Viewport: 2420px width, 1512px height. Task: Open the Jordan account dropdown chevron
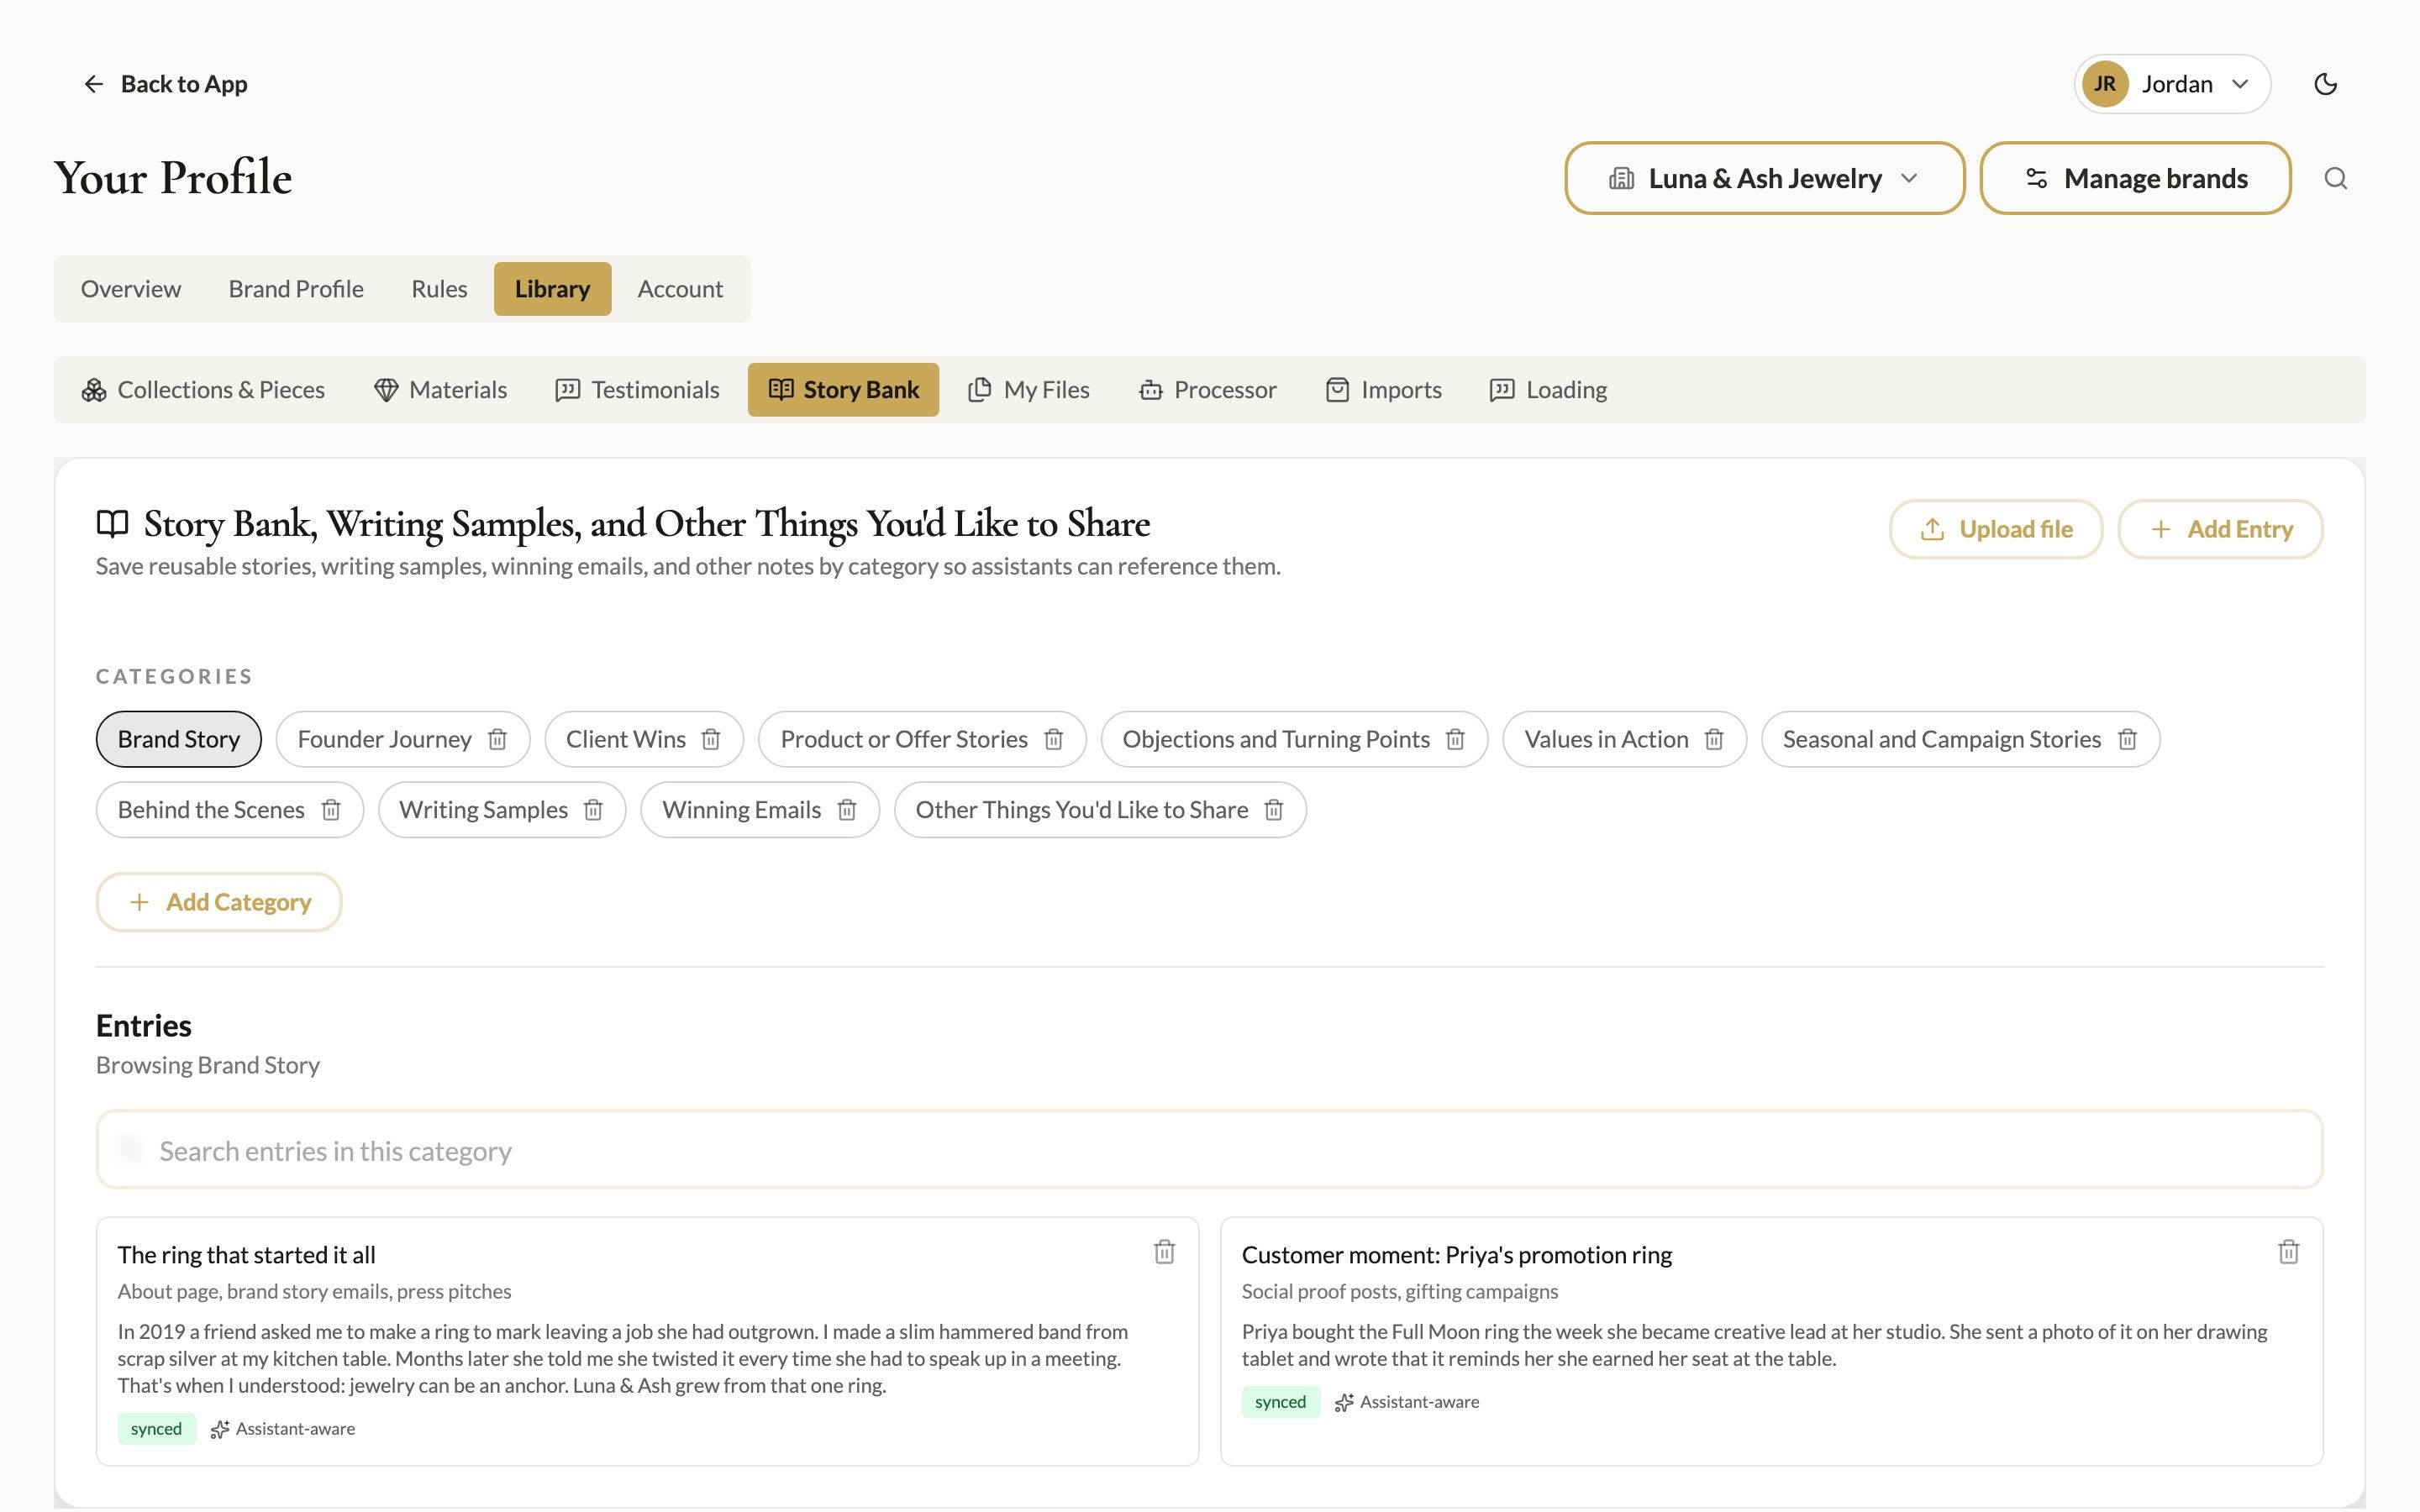point(2240,84)
